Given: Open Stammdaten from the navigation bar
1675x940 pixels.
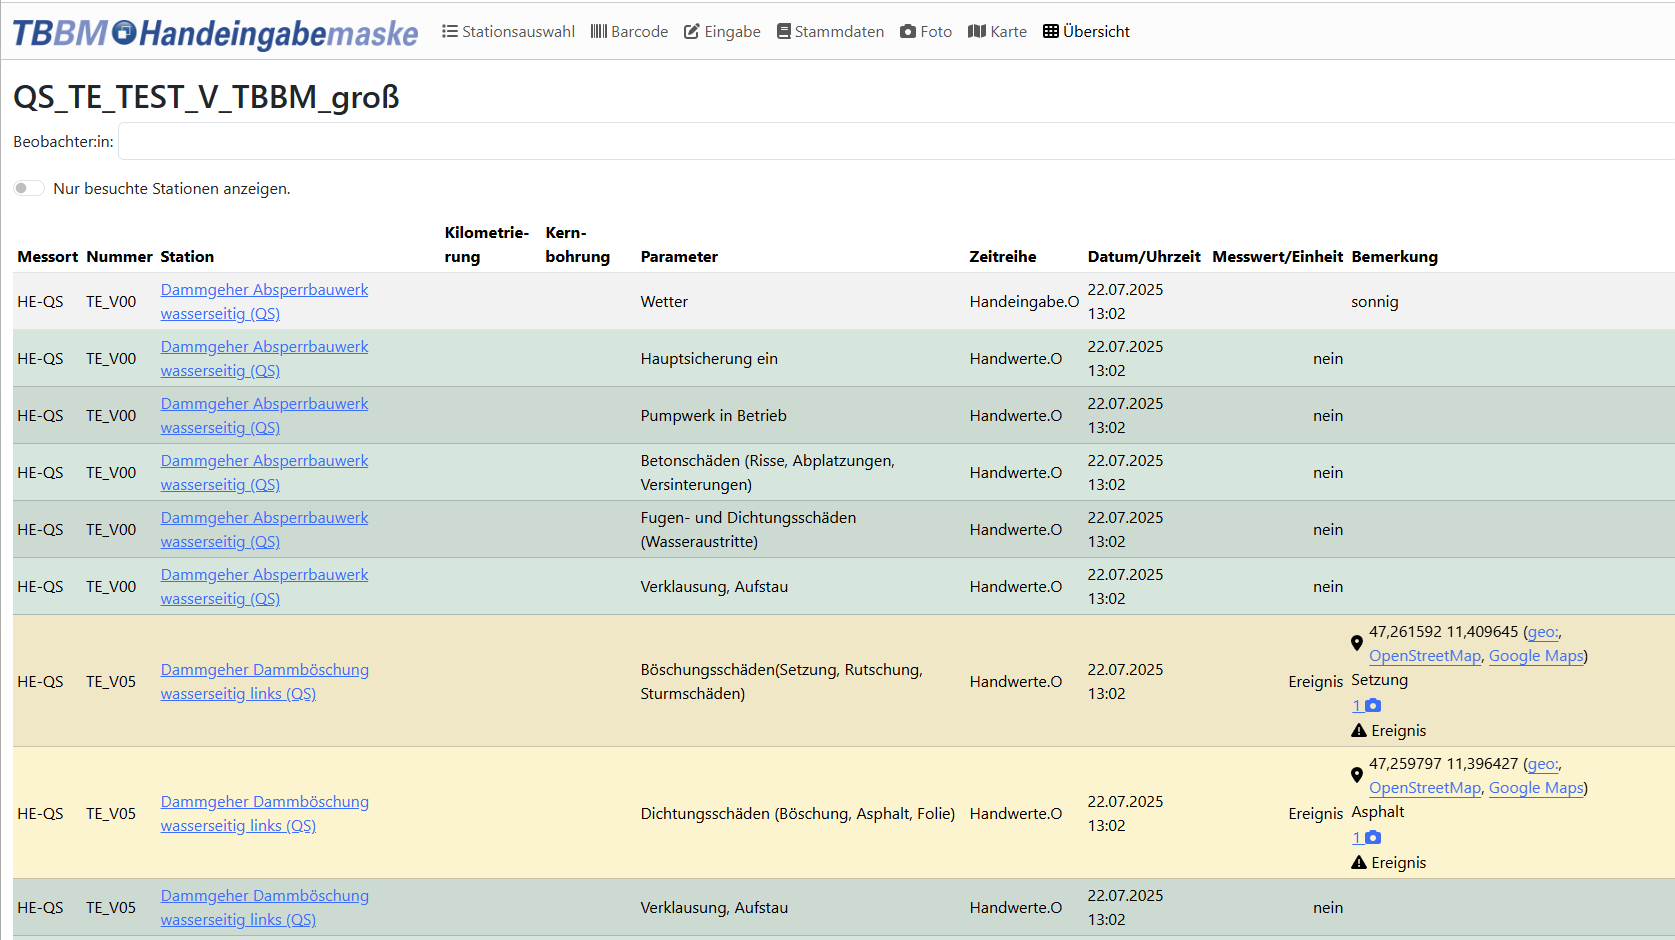Looking at the screenshot, I should pyautogui.click(x=830, y=31).
